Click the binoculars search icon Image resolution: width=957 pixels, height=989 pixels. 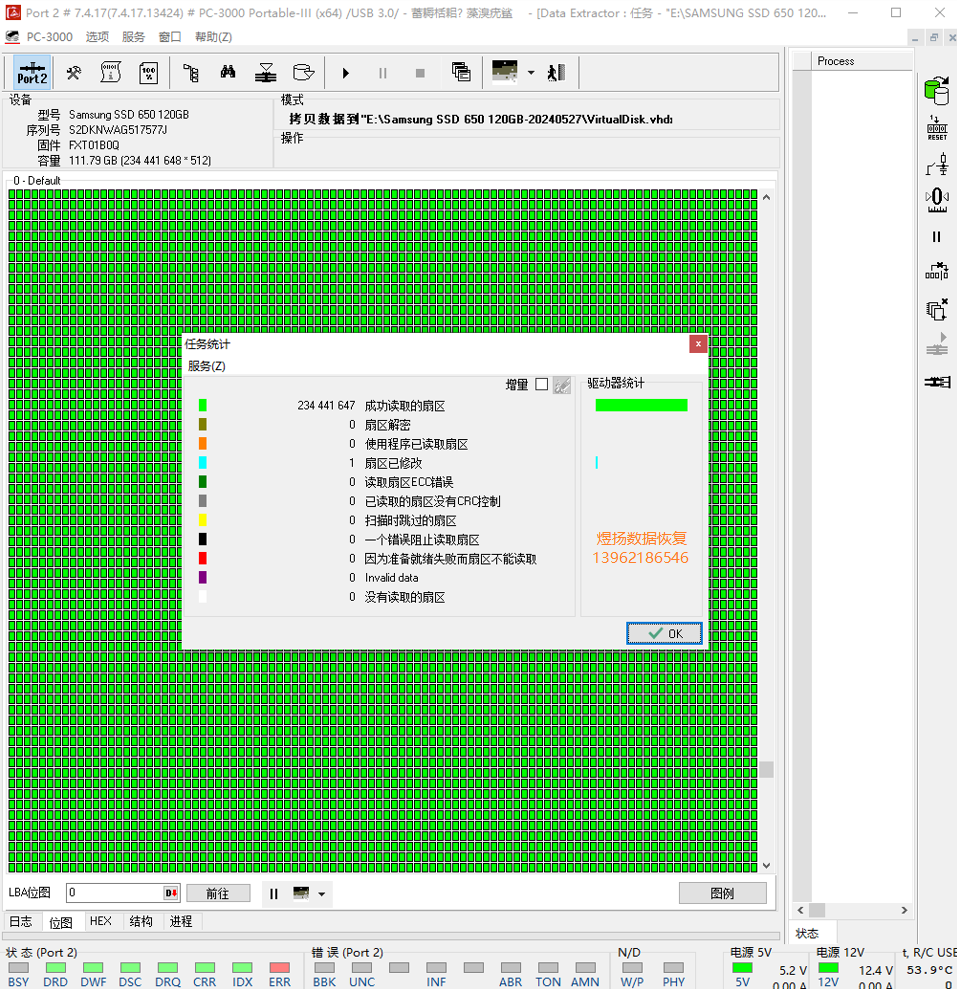click(228, 73)
